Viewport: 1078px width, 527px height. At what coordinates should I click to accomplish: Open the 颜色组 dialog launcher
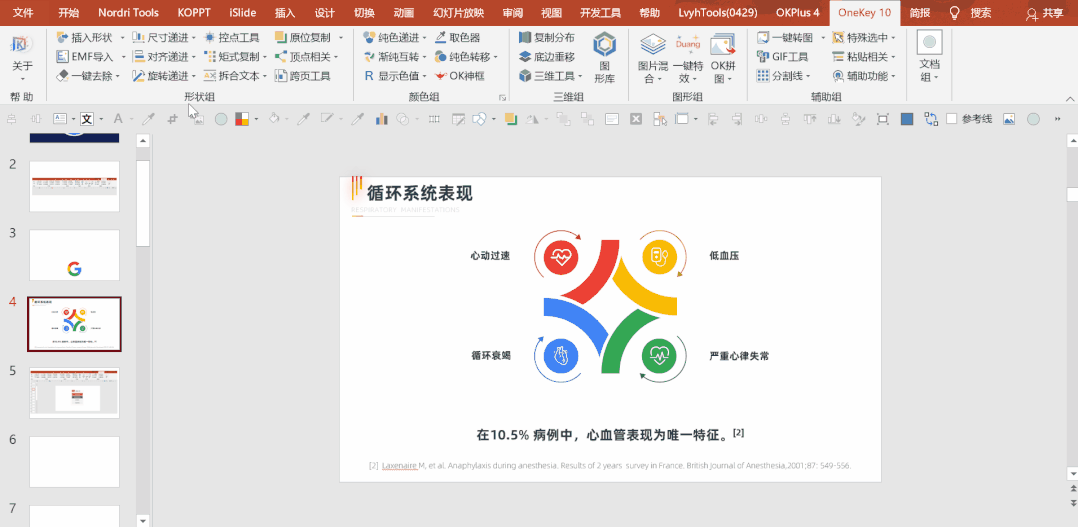pyautogui.click(x=503, y=98)
